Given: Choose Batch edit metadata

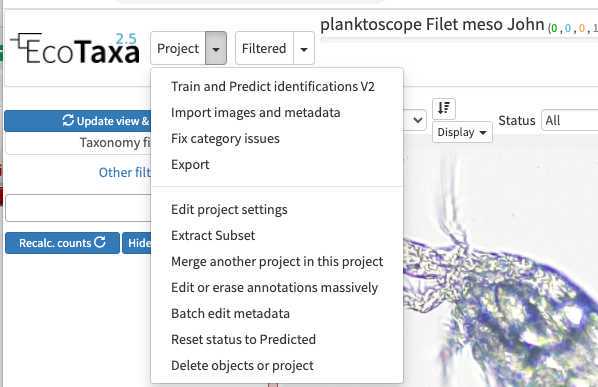Looking at the screenshot, I should pyautogui.click(x=230, y=313).
